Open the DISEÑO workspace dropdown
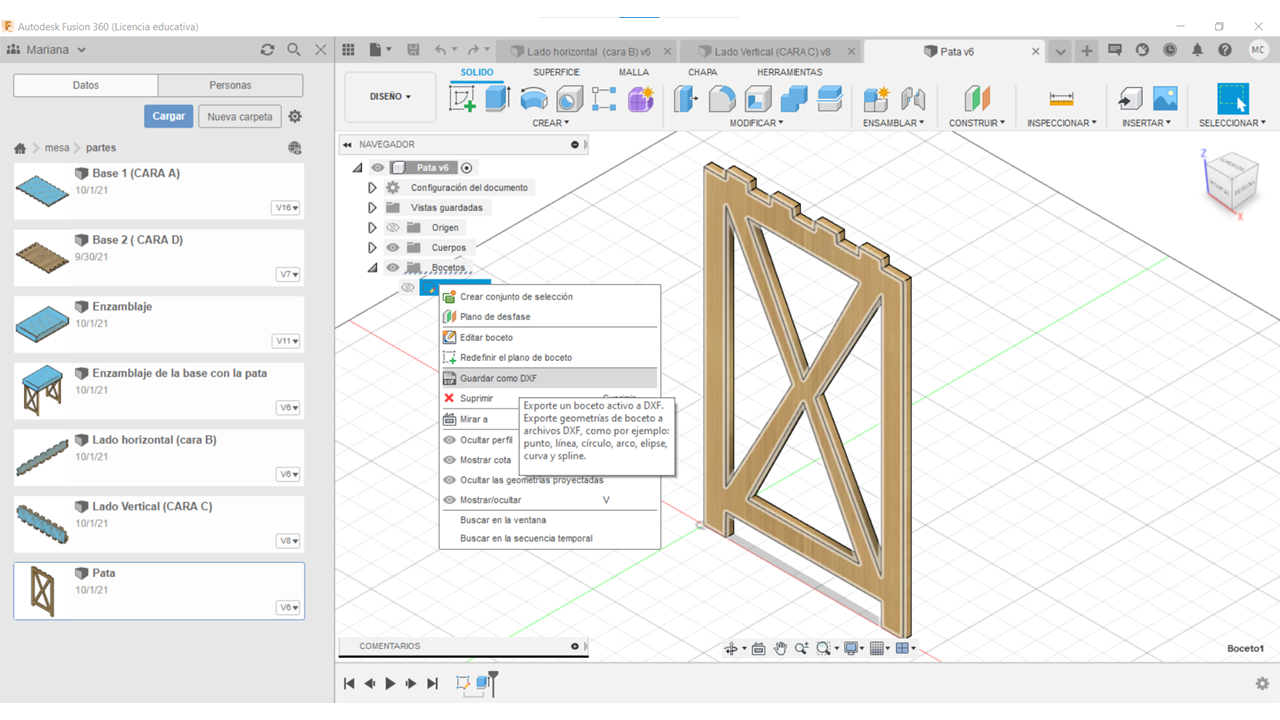The image size is (1280, 720). (390, 97)
